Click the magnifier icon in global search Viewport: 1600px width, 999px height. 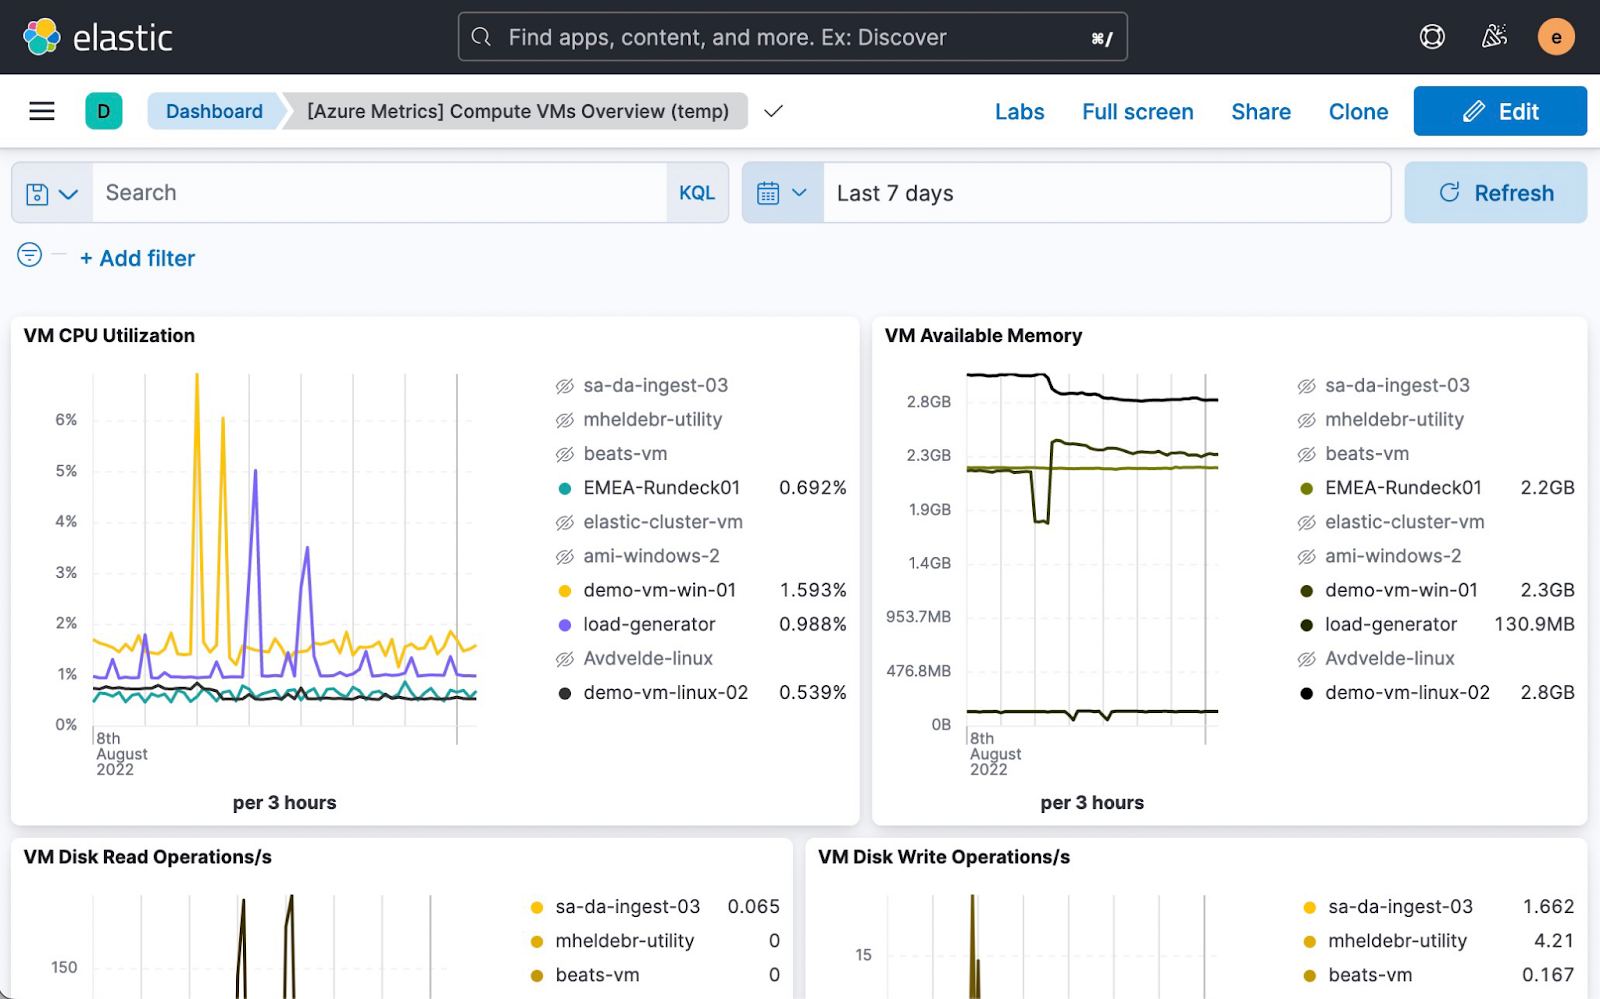(481, 37)
